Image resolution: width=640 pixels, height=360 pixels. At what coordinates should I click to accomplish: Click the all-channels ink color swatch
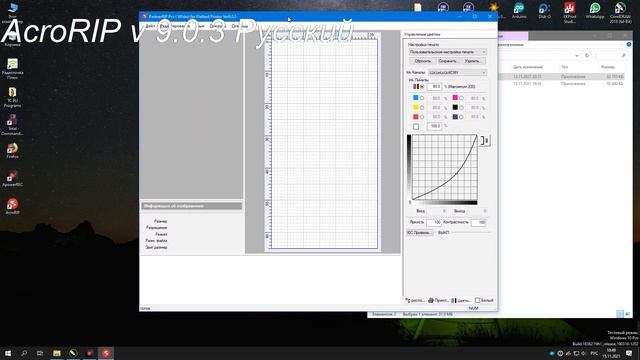point(416,87)
